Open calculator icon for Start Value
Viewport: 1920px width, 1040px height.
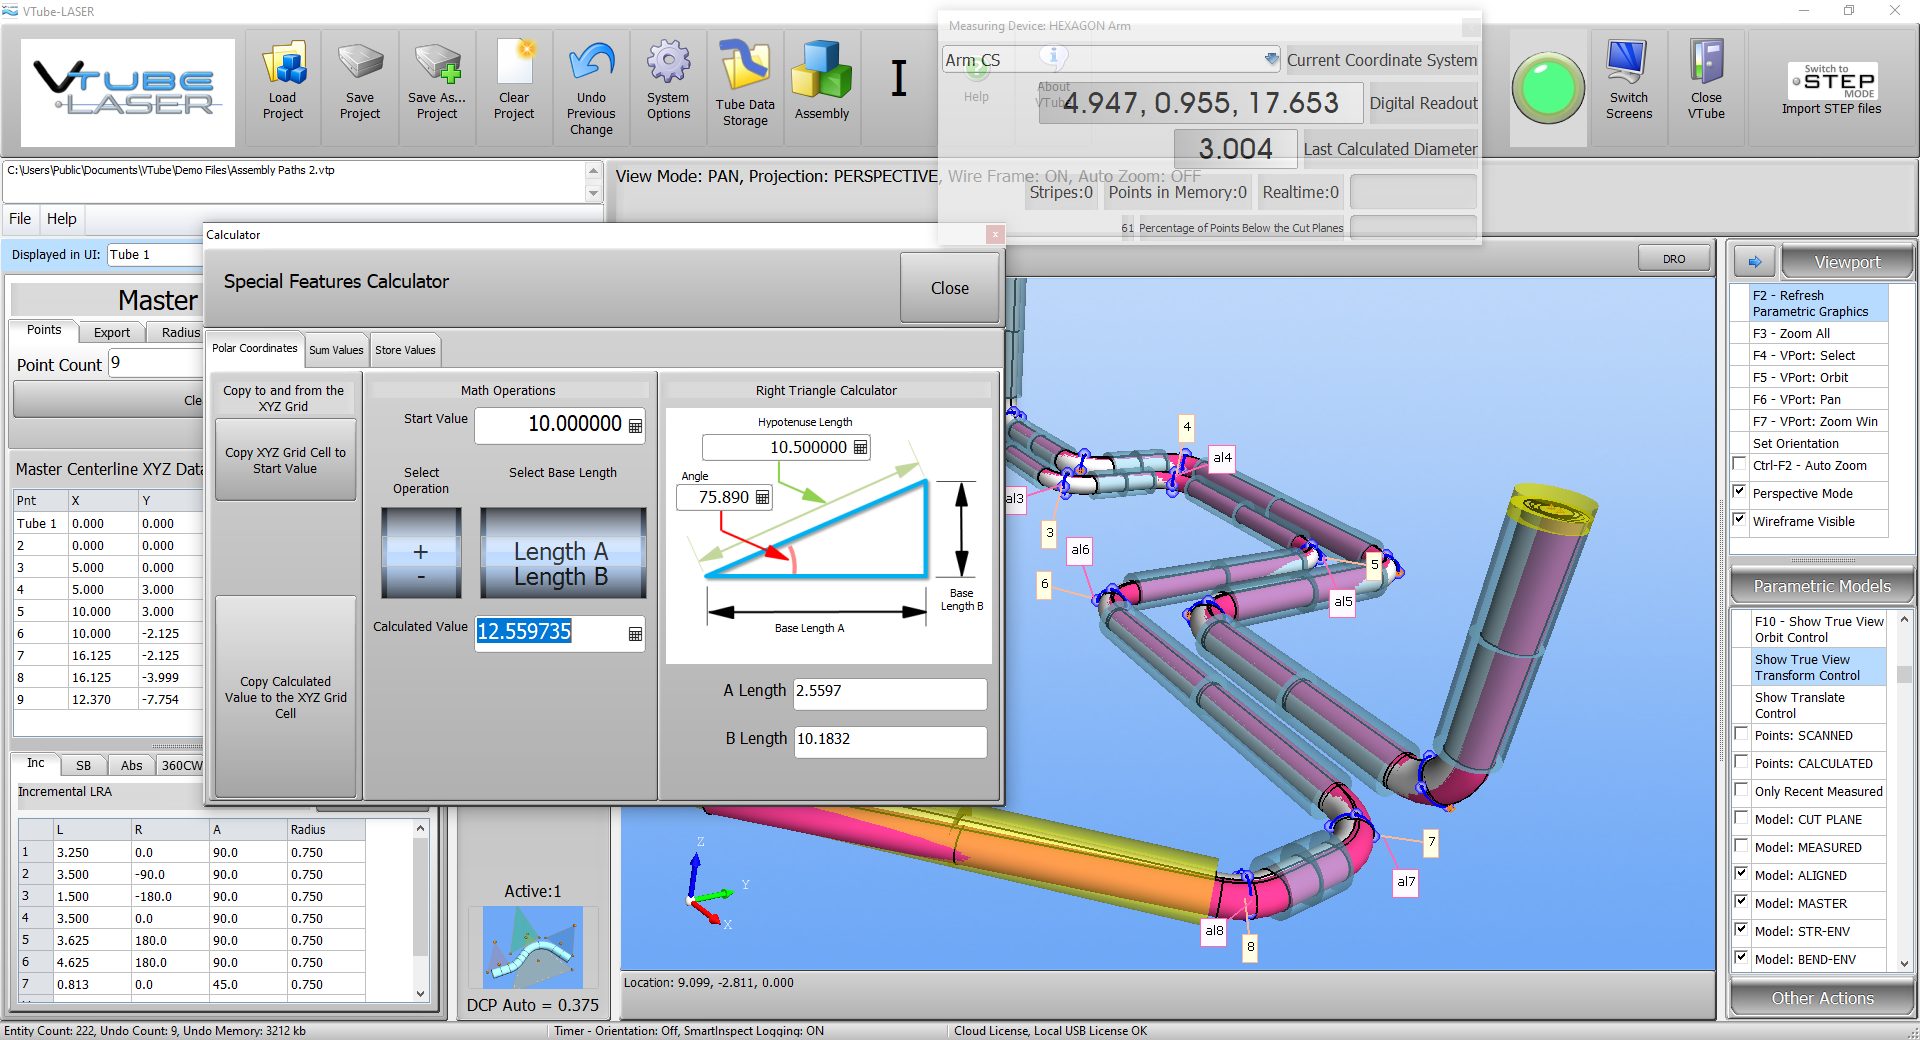(x=635, y=426)
